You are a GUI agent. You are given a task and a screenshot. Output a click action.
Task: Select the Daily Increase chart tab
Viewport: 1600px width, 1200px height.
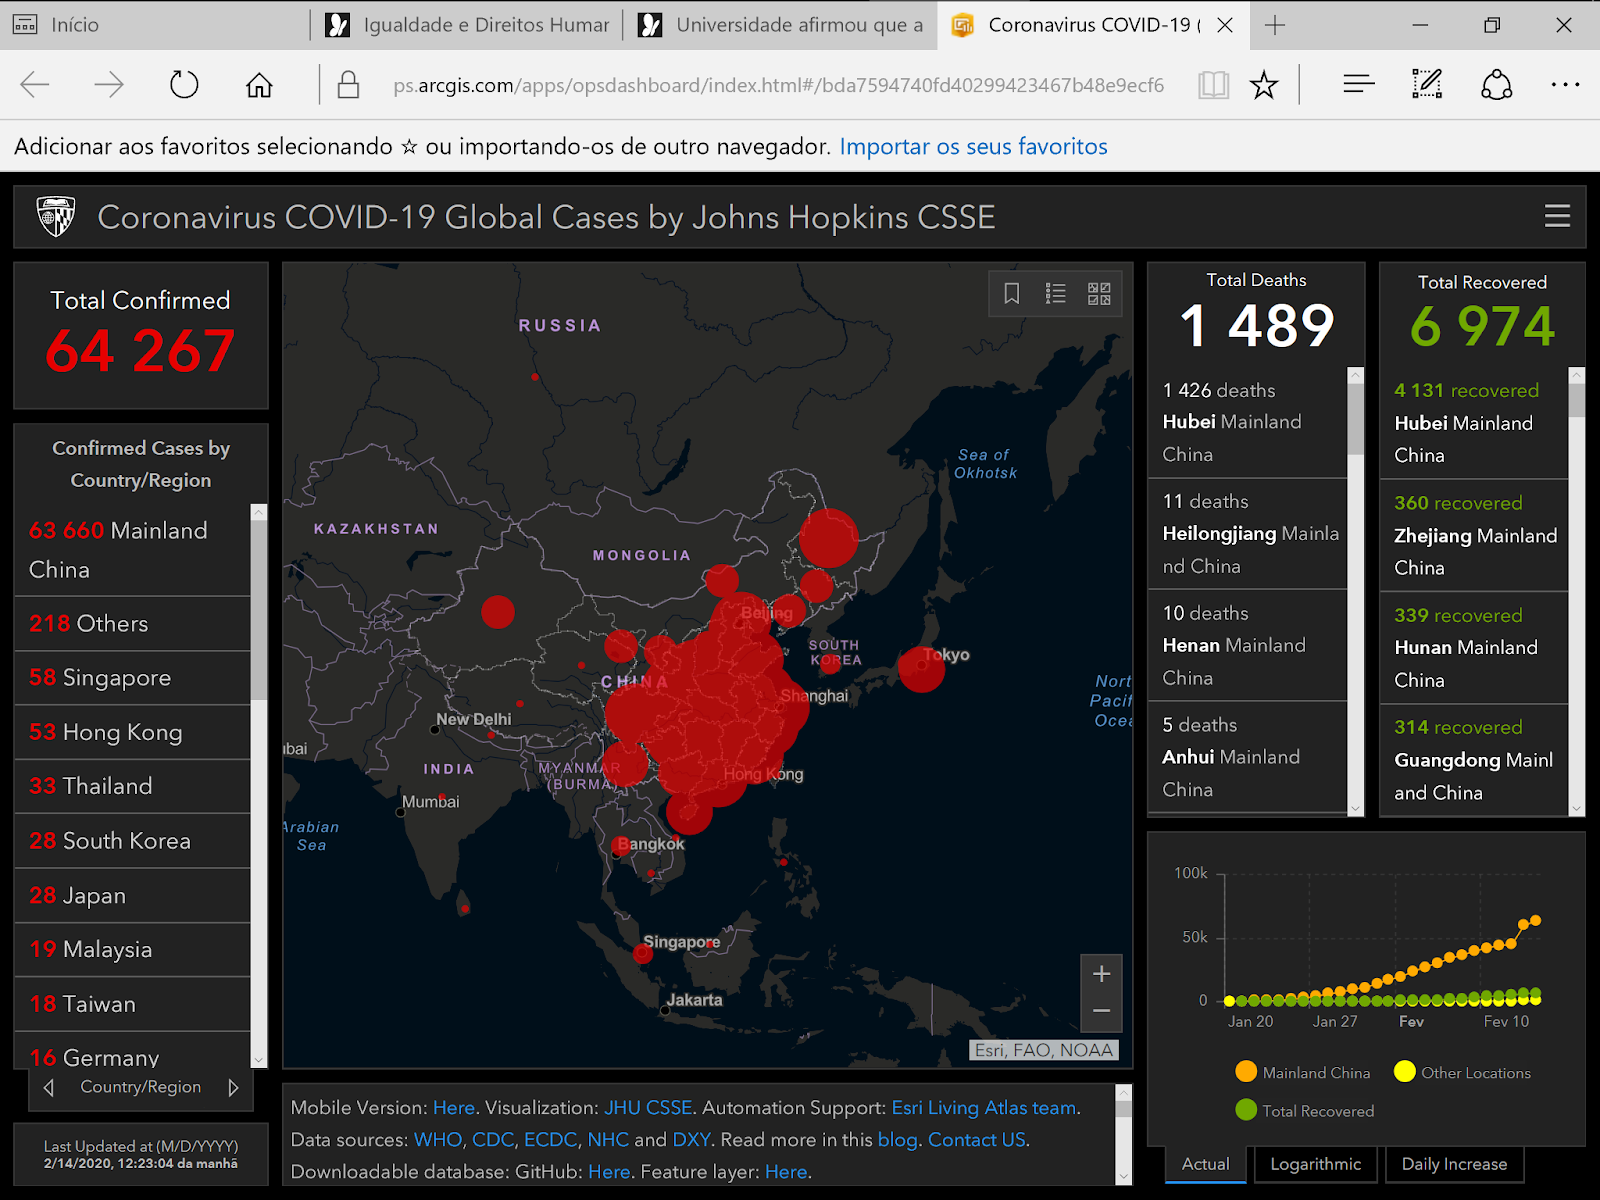tap(1454, 1164)
